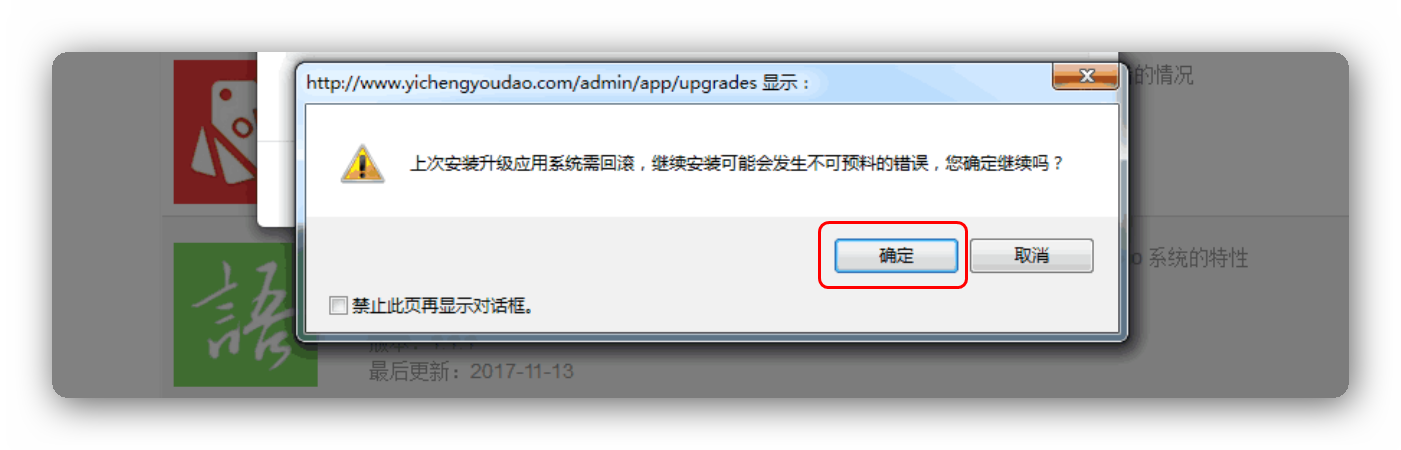The height and width of the screenshot is (450, 1401).
Task: Click the 禁止此页再显示对话框 label text
Action: (x=441, y=306)
